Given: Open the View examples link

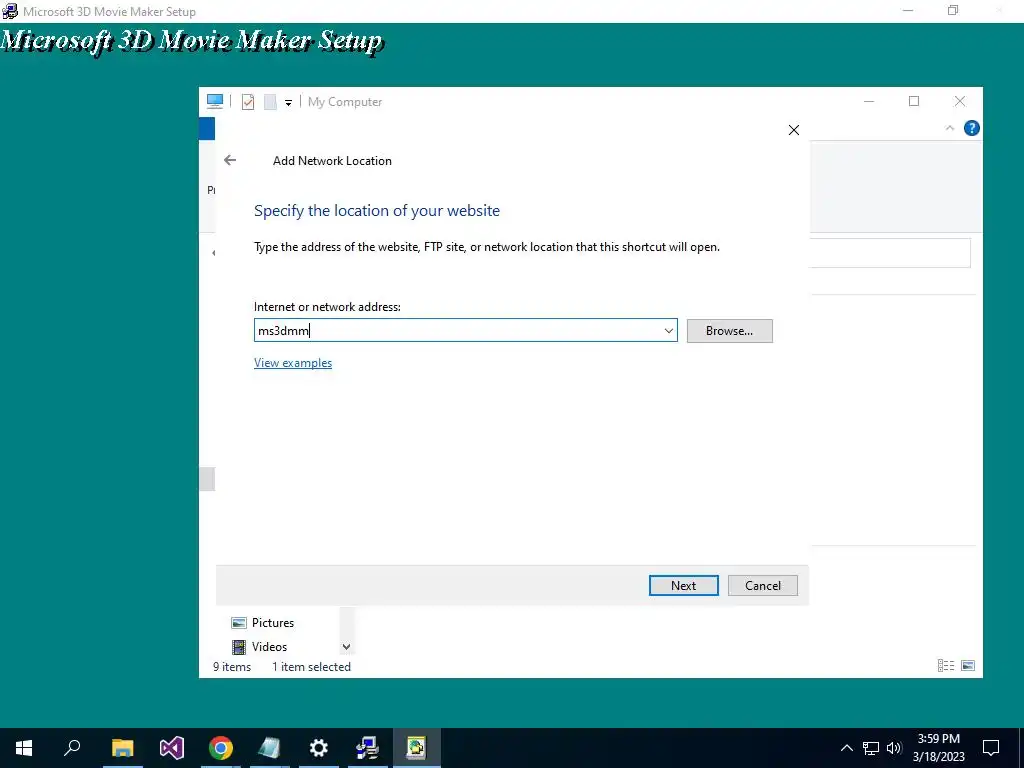Looking at the screenshot, I should [x=293, y=362].
